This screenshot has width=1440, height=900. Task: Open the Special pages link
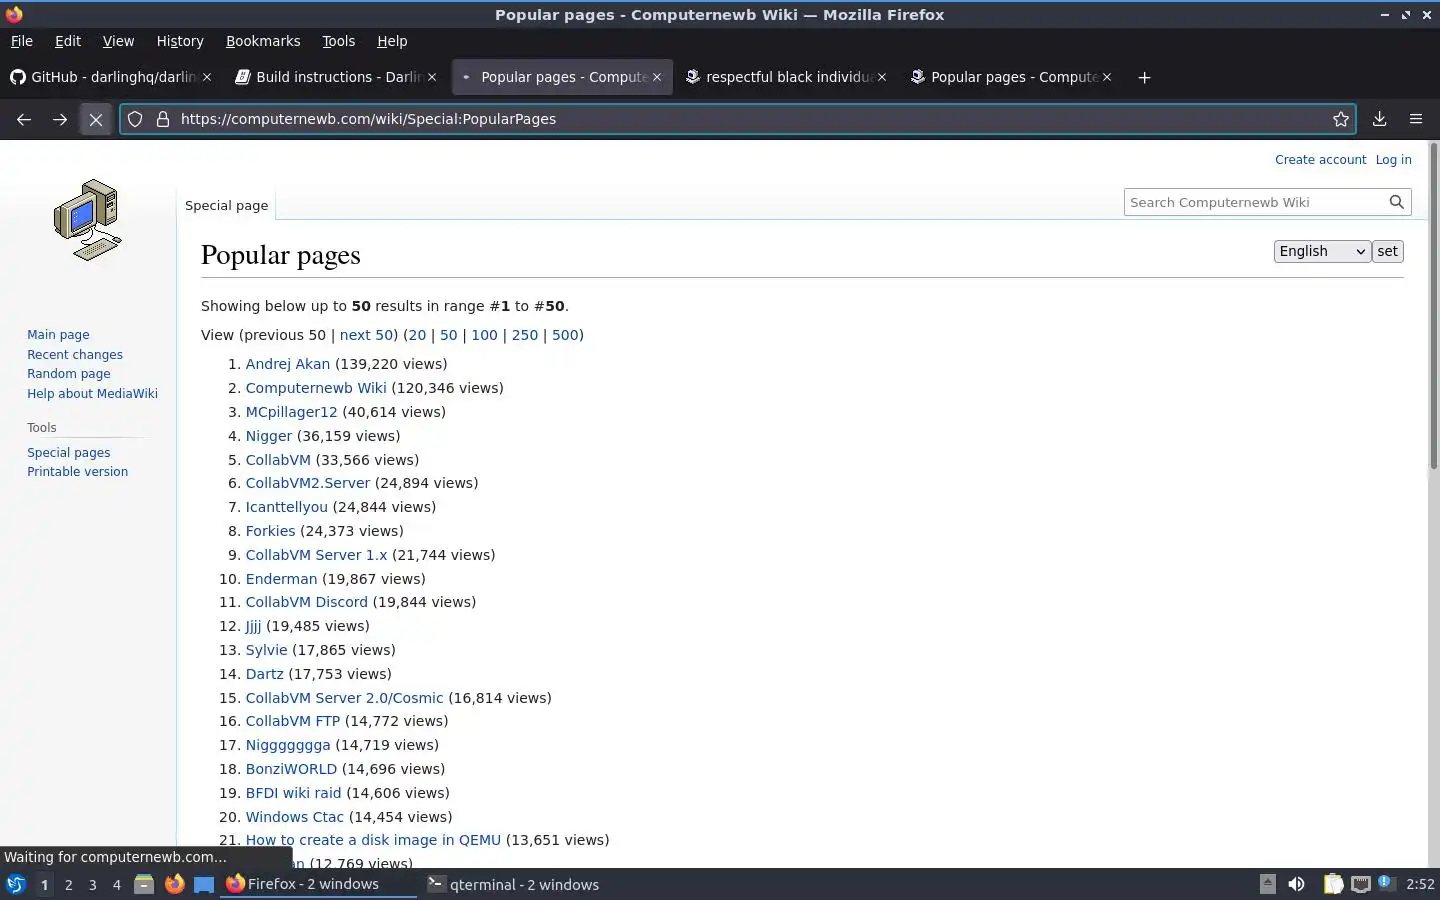[69, 453]
